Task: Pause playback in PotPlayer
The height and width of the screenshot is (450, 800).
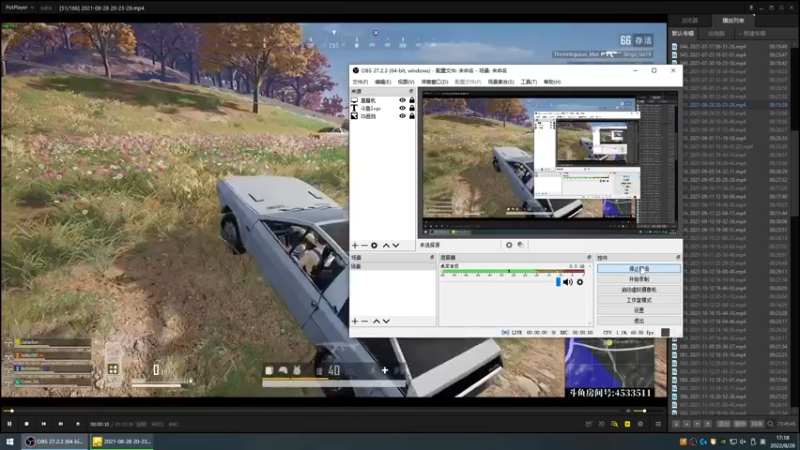Action: [9, 424]
